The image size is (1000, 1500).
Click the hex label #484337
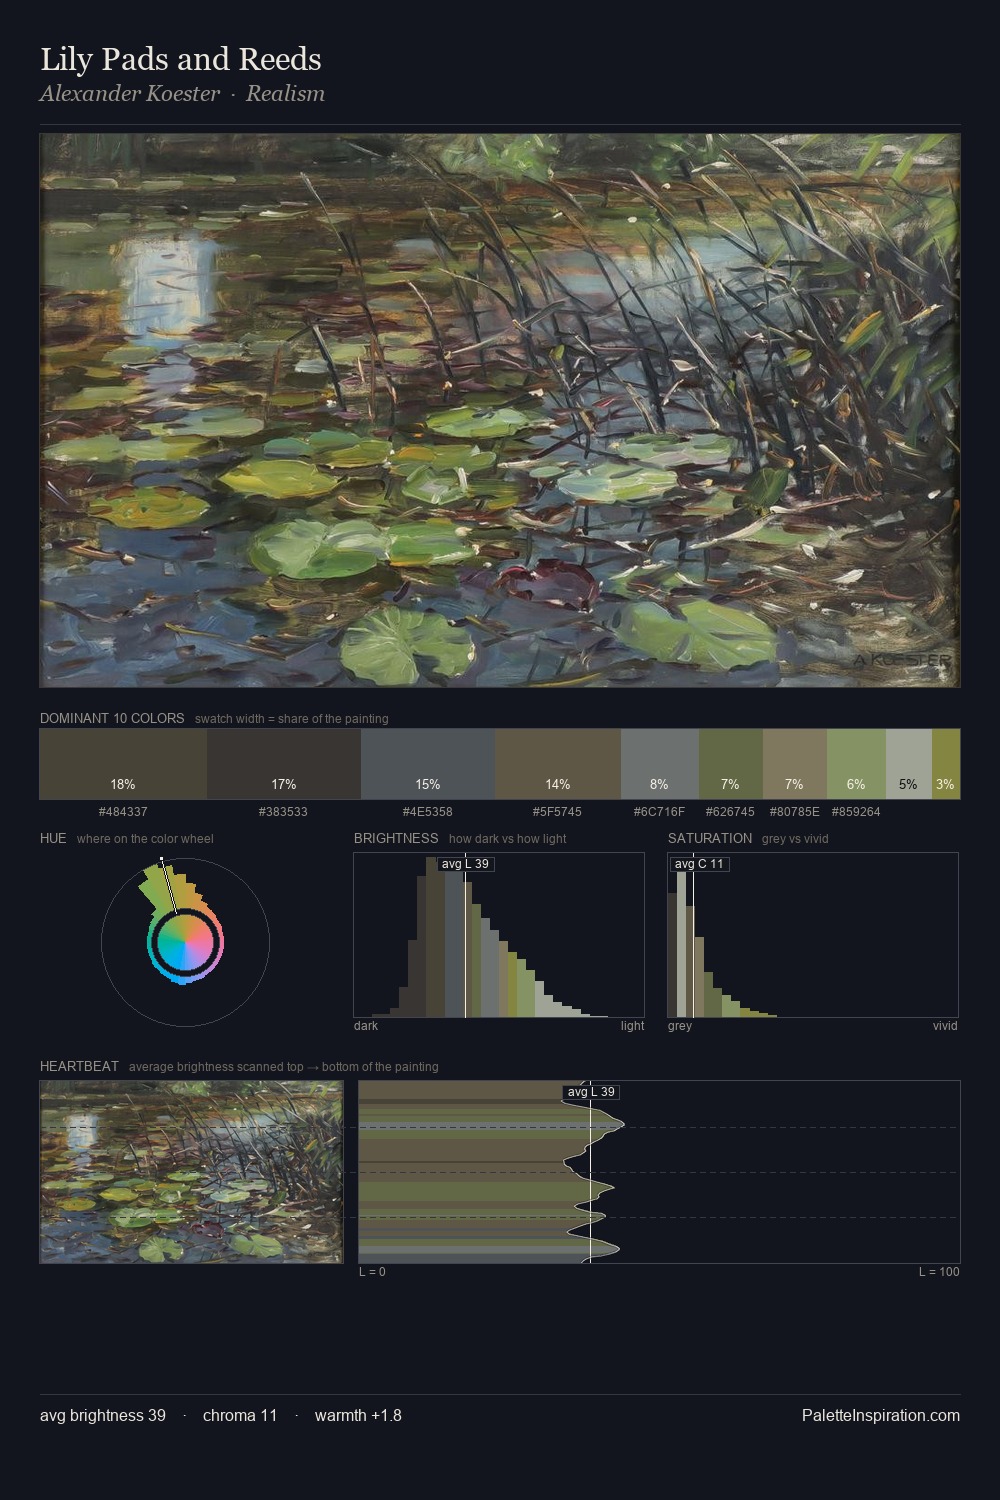[123, 812]
